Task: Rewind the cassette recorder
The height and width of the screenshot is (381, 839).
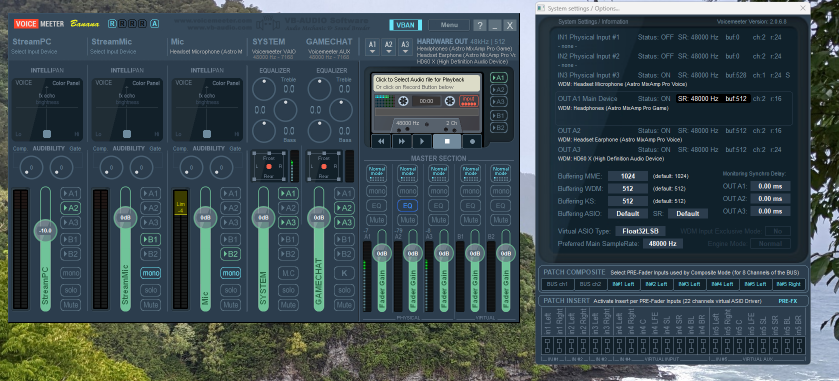Action: point(381,141)
